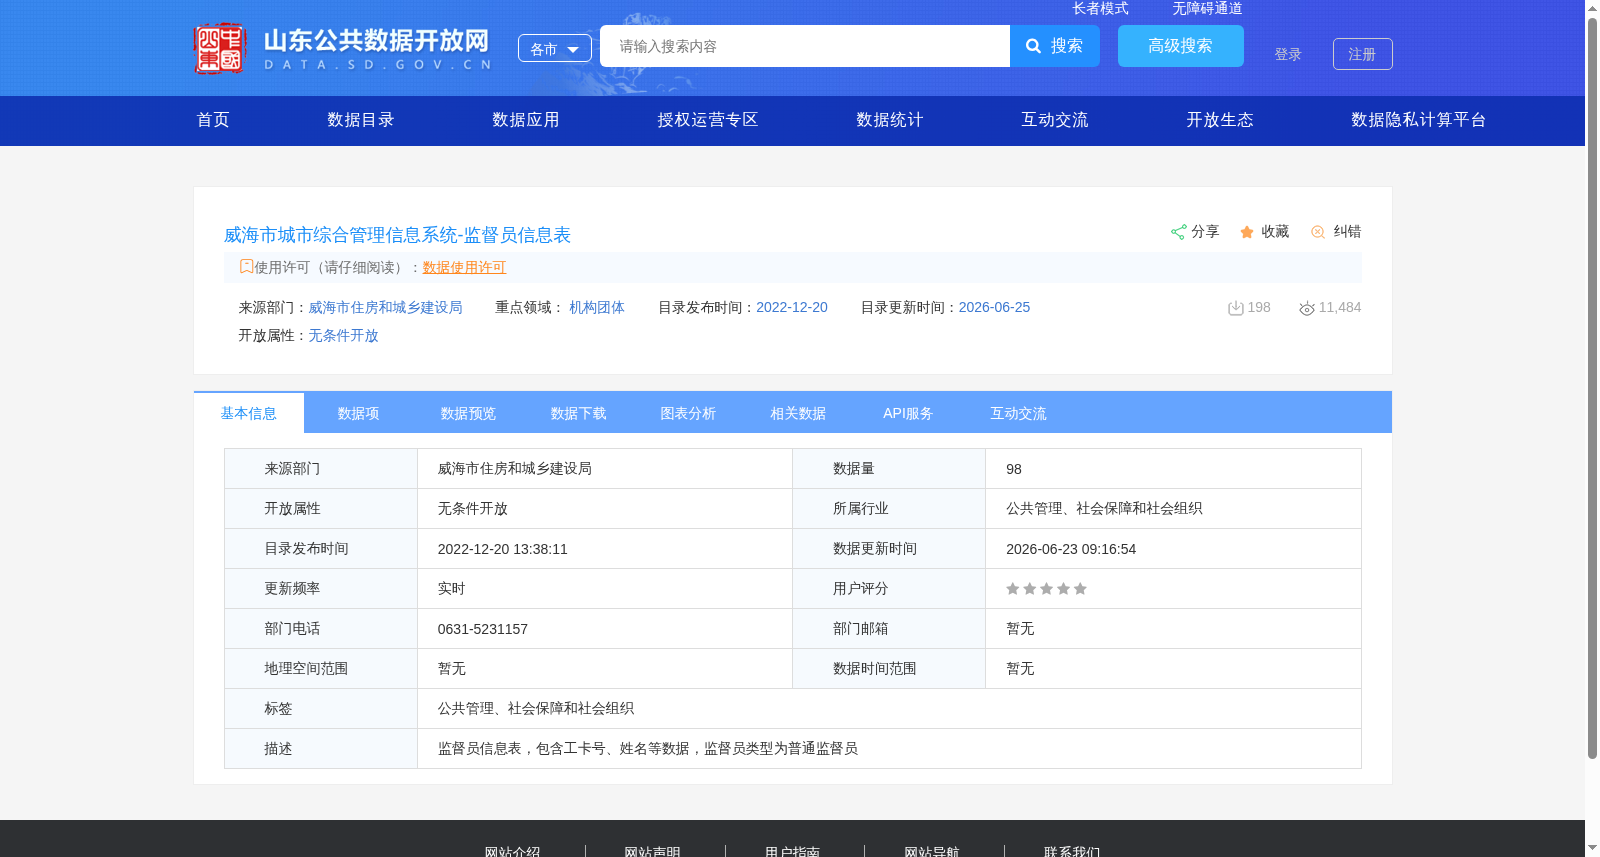Click the publish date 2022-12-20
This screenshot has height=857, width=1600.
tap(792, 308)
